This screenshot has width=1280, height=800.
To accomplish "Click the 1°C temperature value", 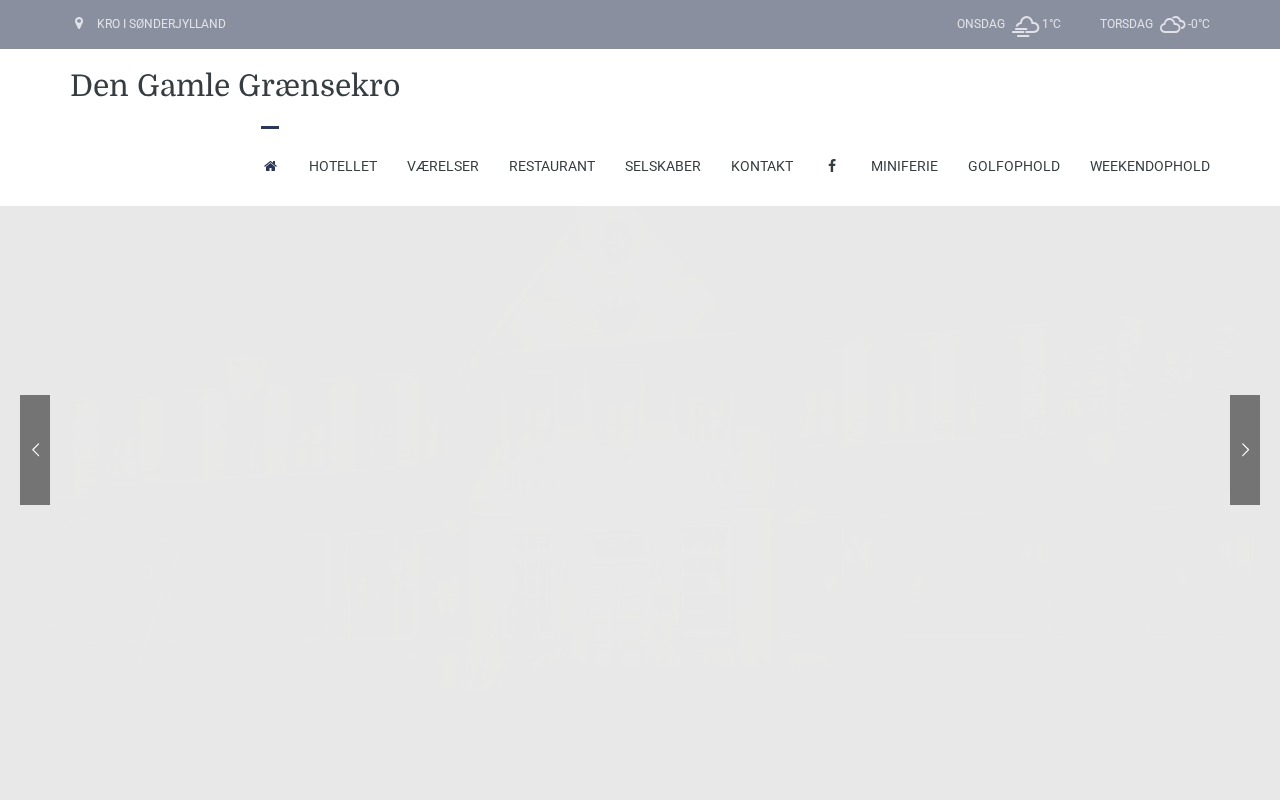I will tap(1051, 24).
